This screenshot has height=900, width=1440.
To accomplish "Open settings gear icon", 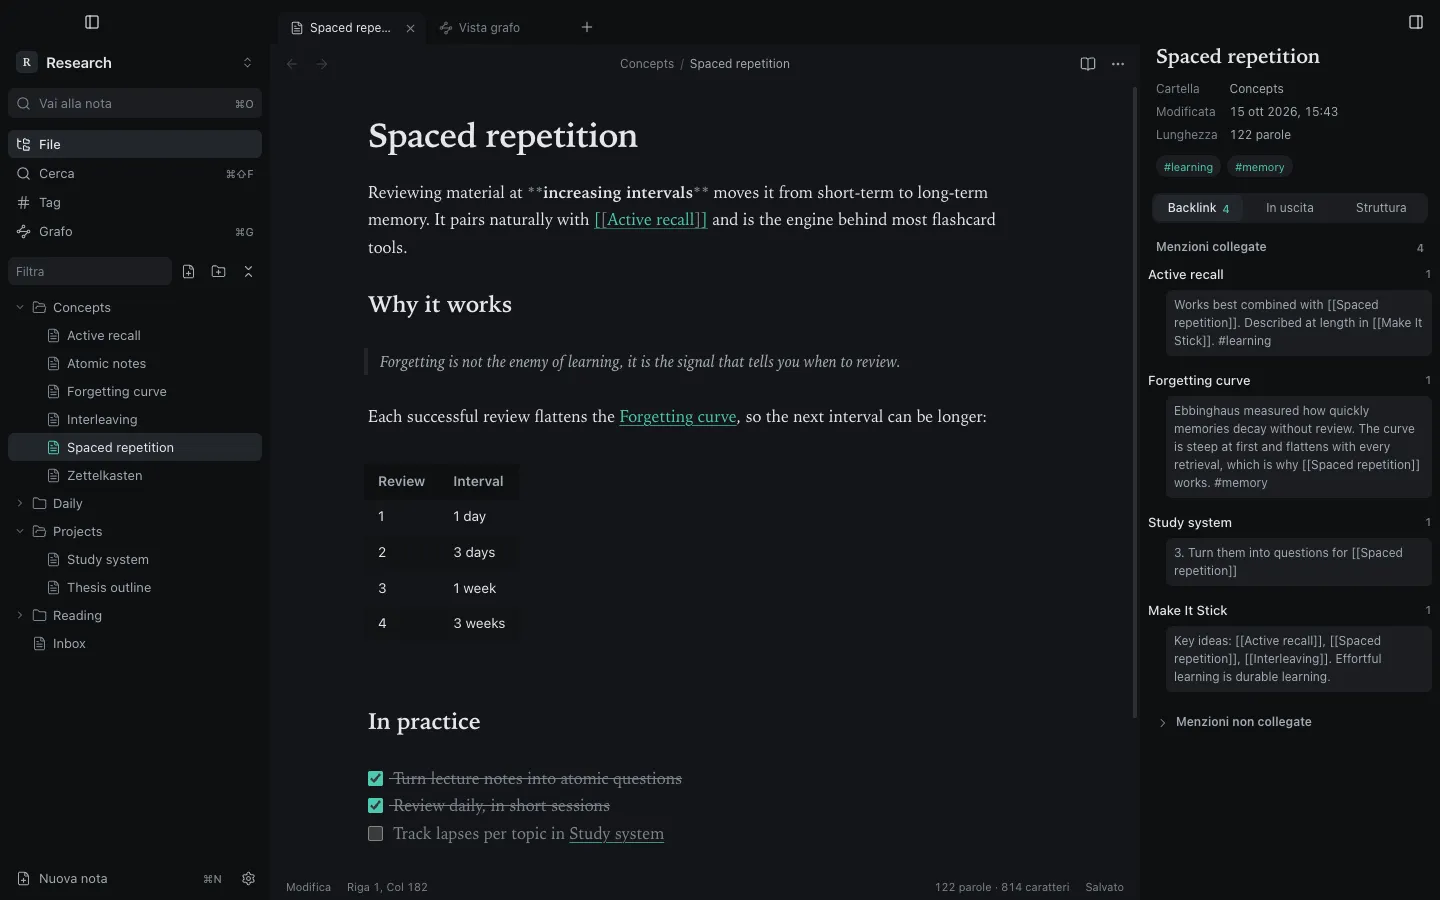I will pos(248,879).
